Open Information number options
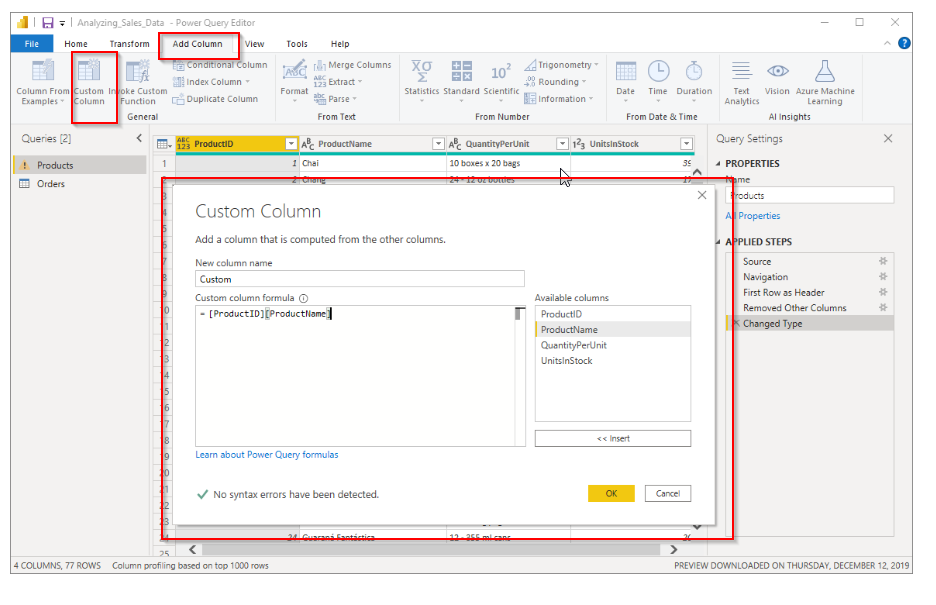This screenshot has height=605, width=936. [559, 99]
